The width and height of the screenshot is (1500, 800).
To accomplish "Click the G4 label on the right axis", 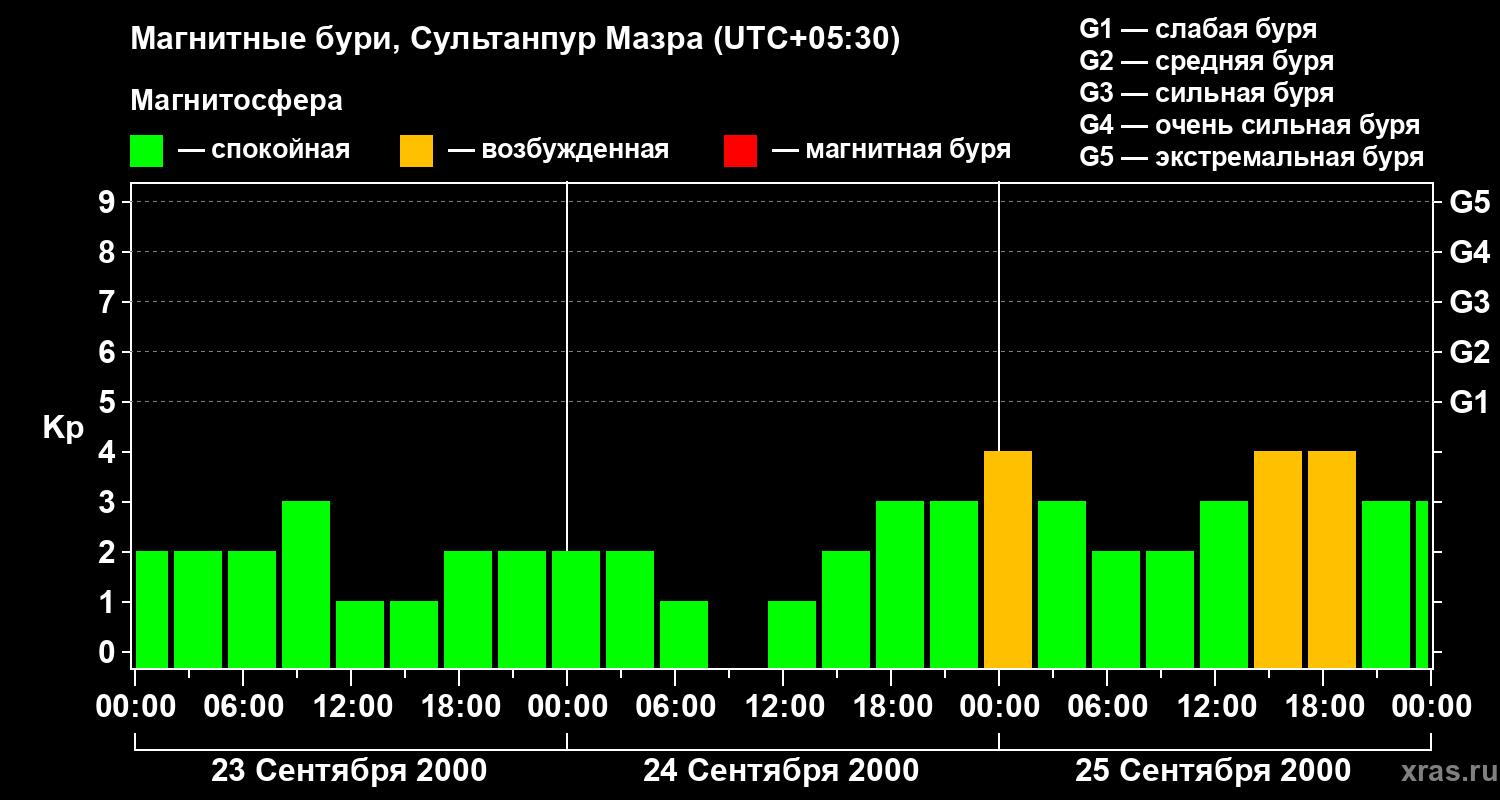I will tap(1470, 252).
